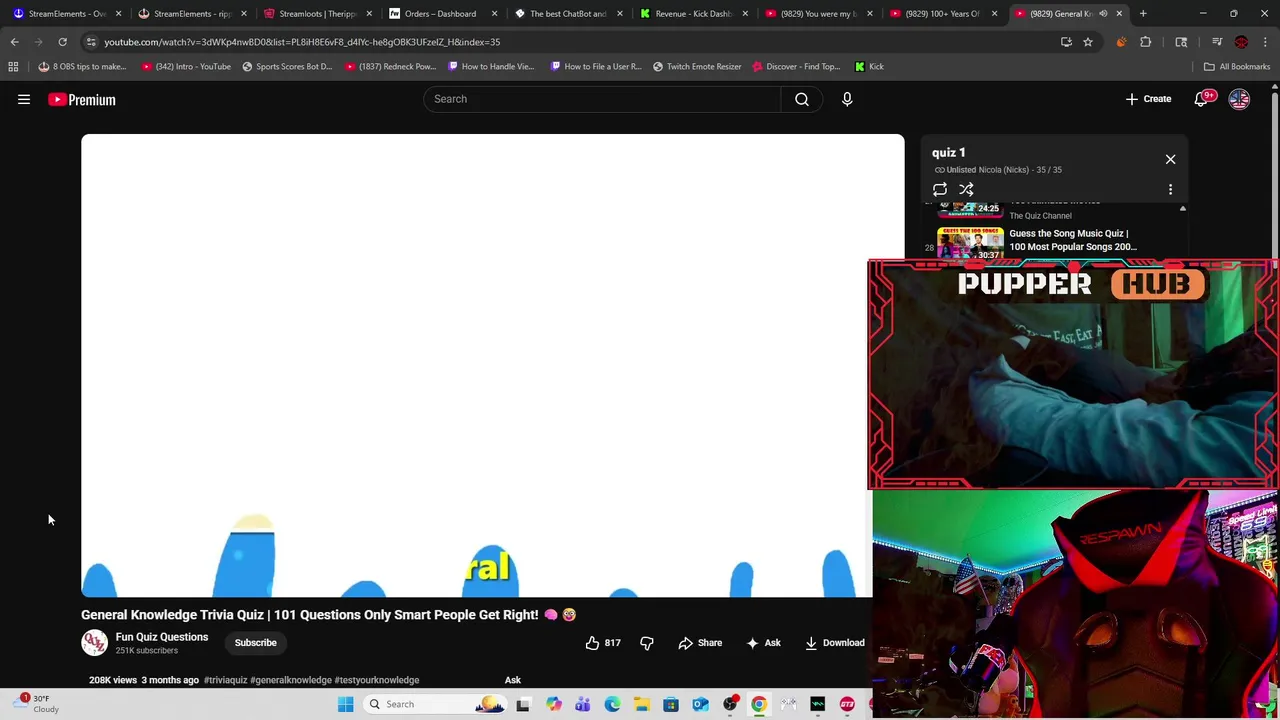Open the #testyourknowledge hashtag link
This screenshot has height=720, width=1280.
pos(377,680)
